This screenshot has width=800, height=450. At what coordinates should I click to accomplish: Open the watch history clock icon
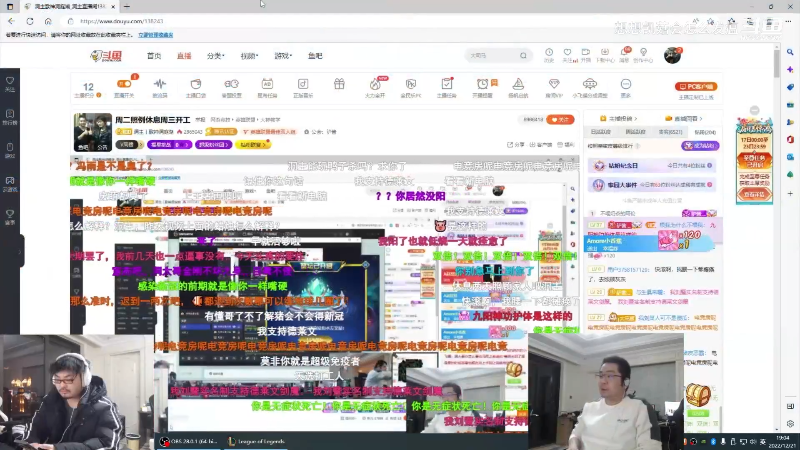pos(549,55)
